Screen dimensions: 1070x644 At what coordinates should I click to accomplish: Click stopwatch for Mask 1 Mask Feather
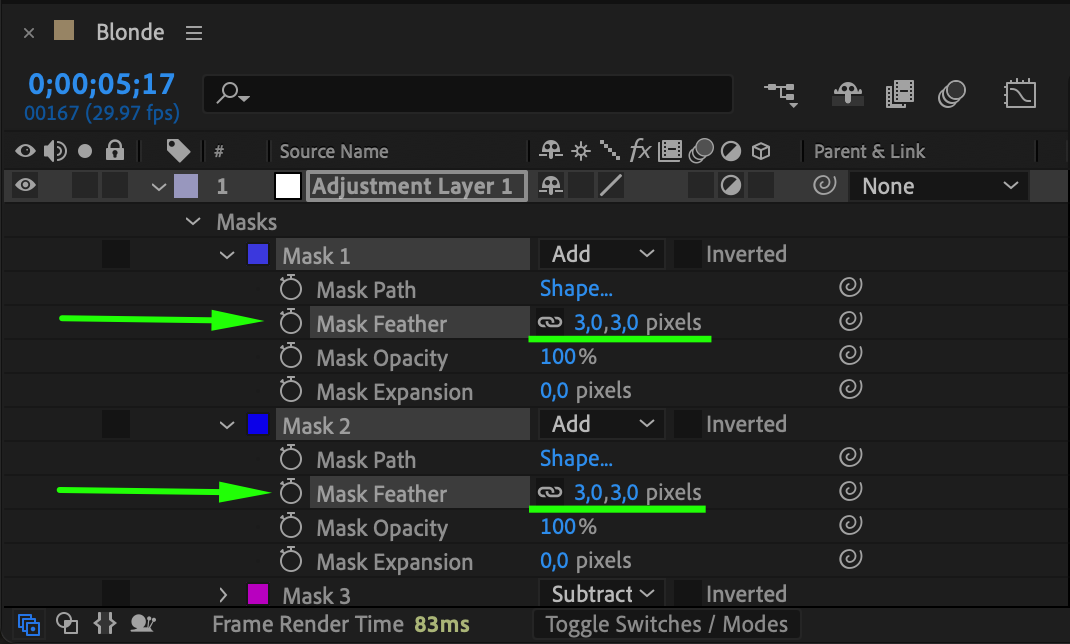tap(291, 323)
